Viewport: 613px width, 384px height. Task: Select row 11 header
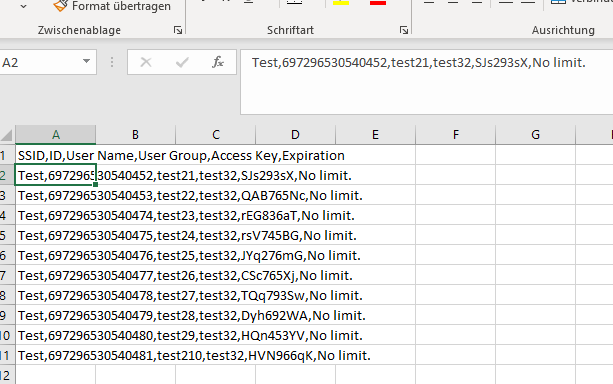[7, 355]
